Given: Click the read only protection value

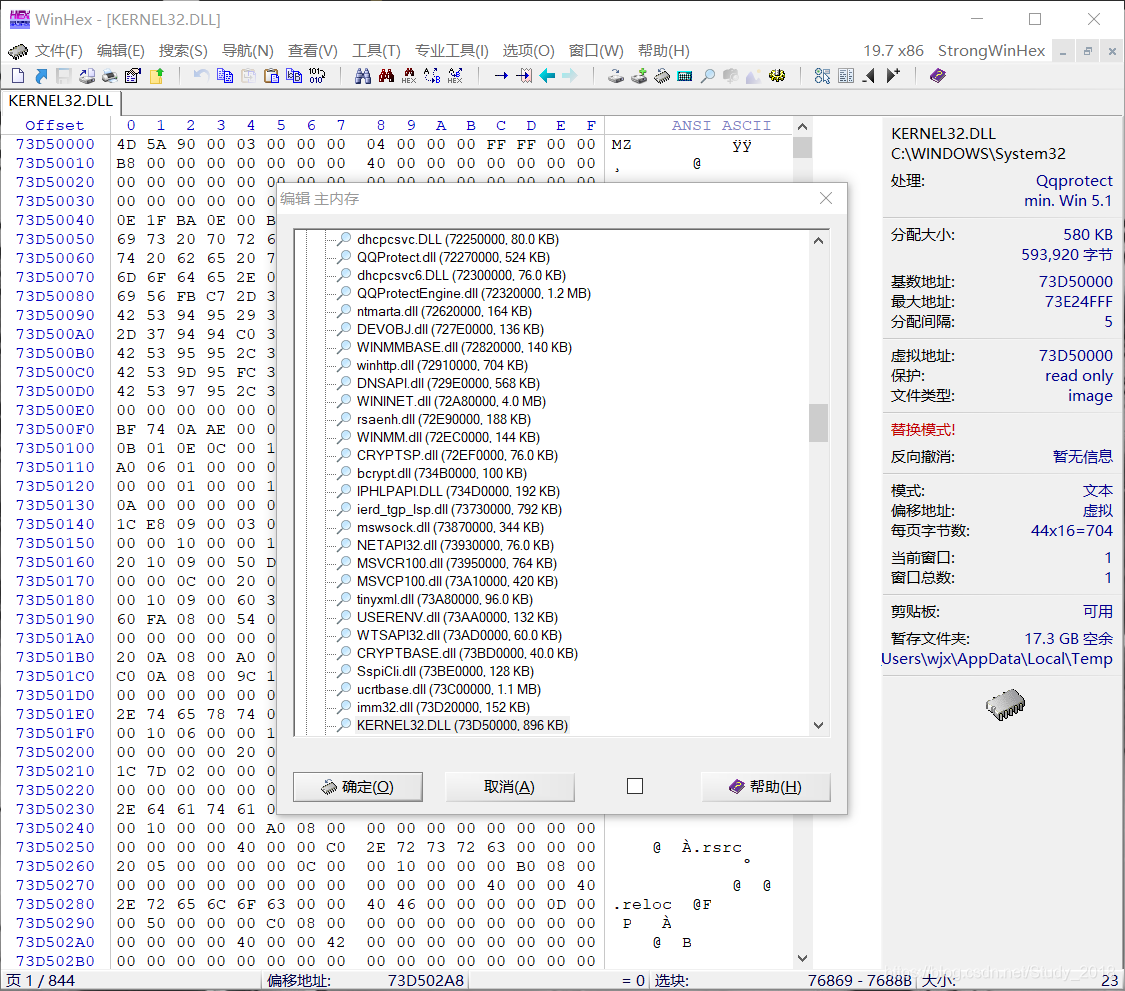Looking at the screenshot, I should [1078, 375].
